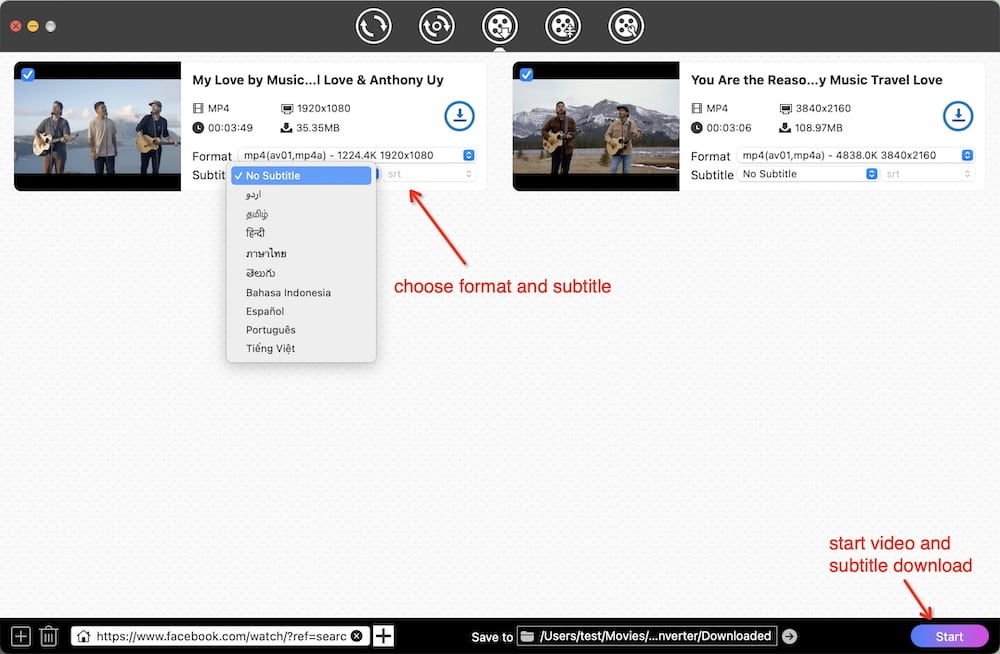
Task: Open Subtitle dropdown showing No Subtitle on right video
Action: [808, 174]
